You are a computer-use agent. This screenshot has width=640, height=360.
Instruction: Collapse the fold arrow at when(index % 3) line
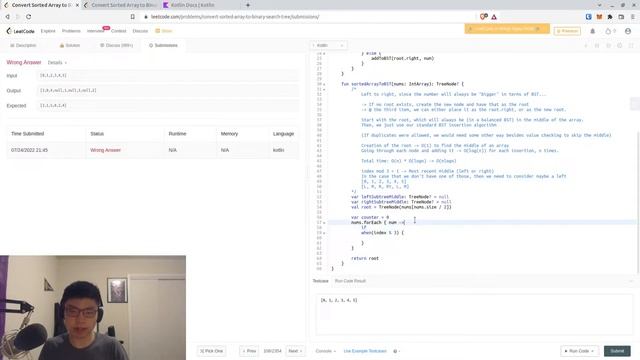click(x=324, y=233)
